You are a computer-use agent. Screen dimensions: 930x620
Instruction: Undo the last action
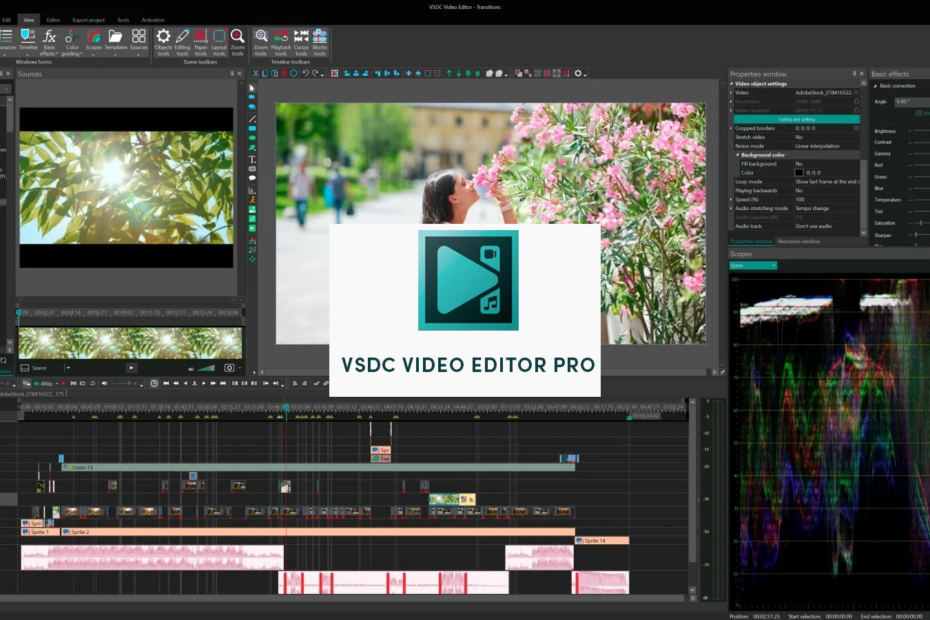tap(305, 74)
